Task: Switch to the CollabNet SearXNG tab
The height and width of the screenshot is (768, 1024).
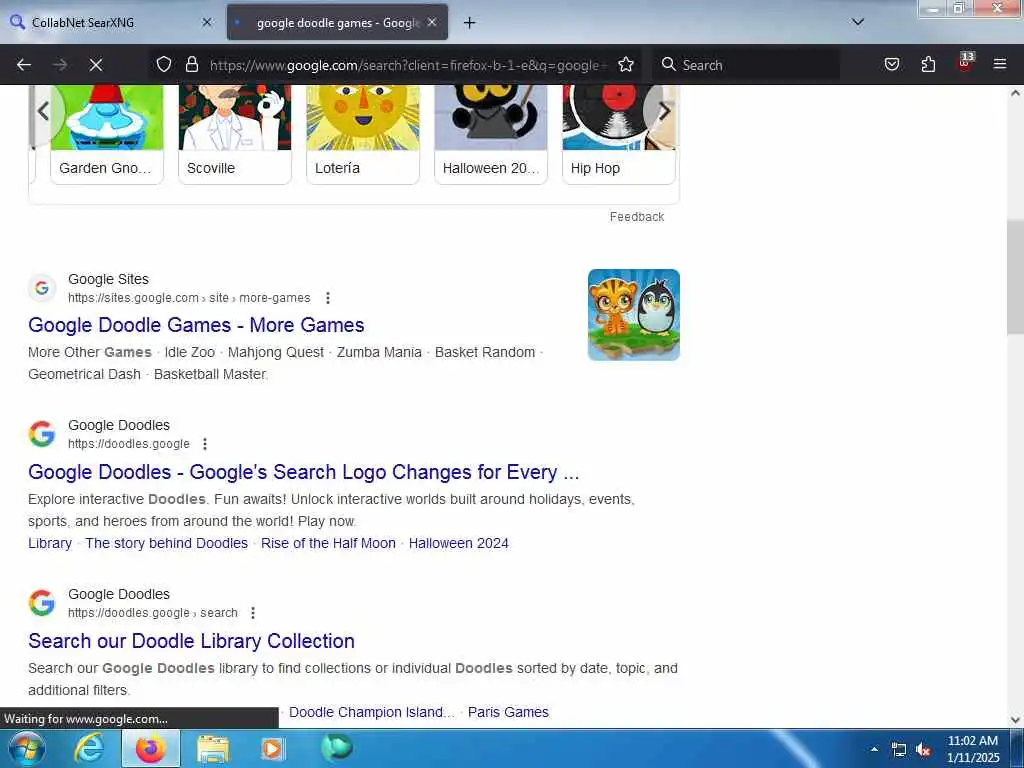Action: click(111, 22)
